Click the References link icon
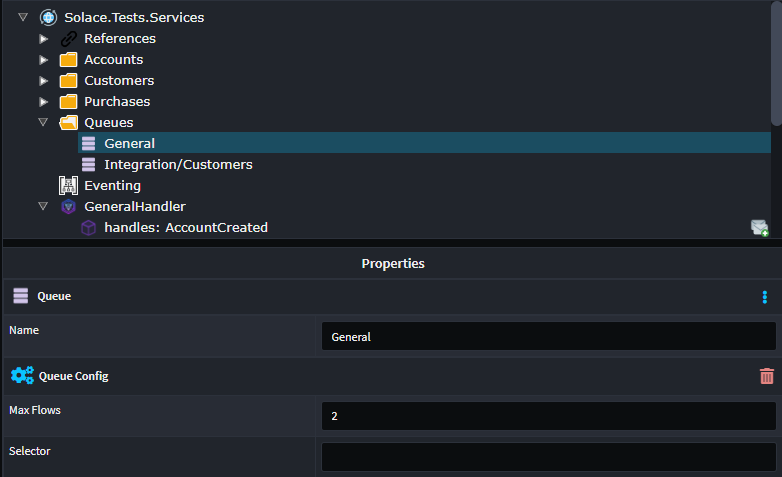The height and width of the screenshot is (477, 782). [68, 38]
